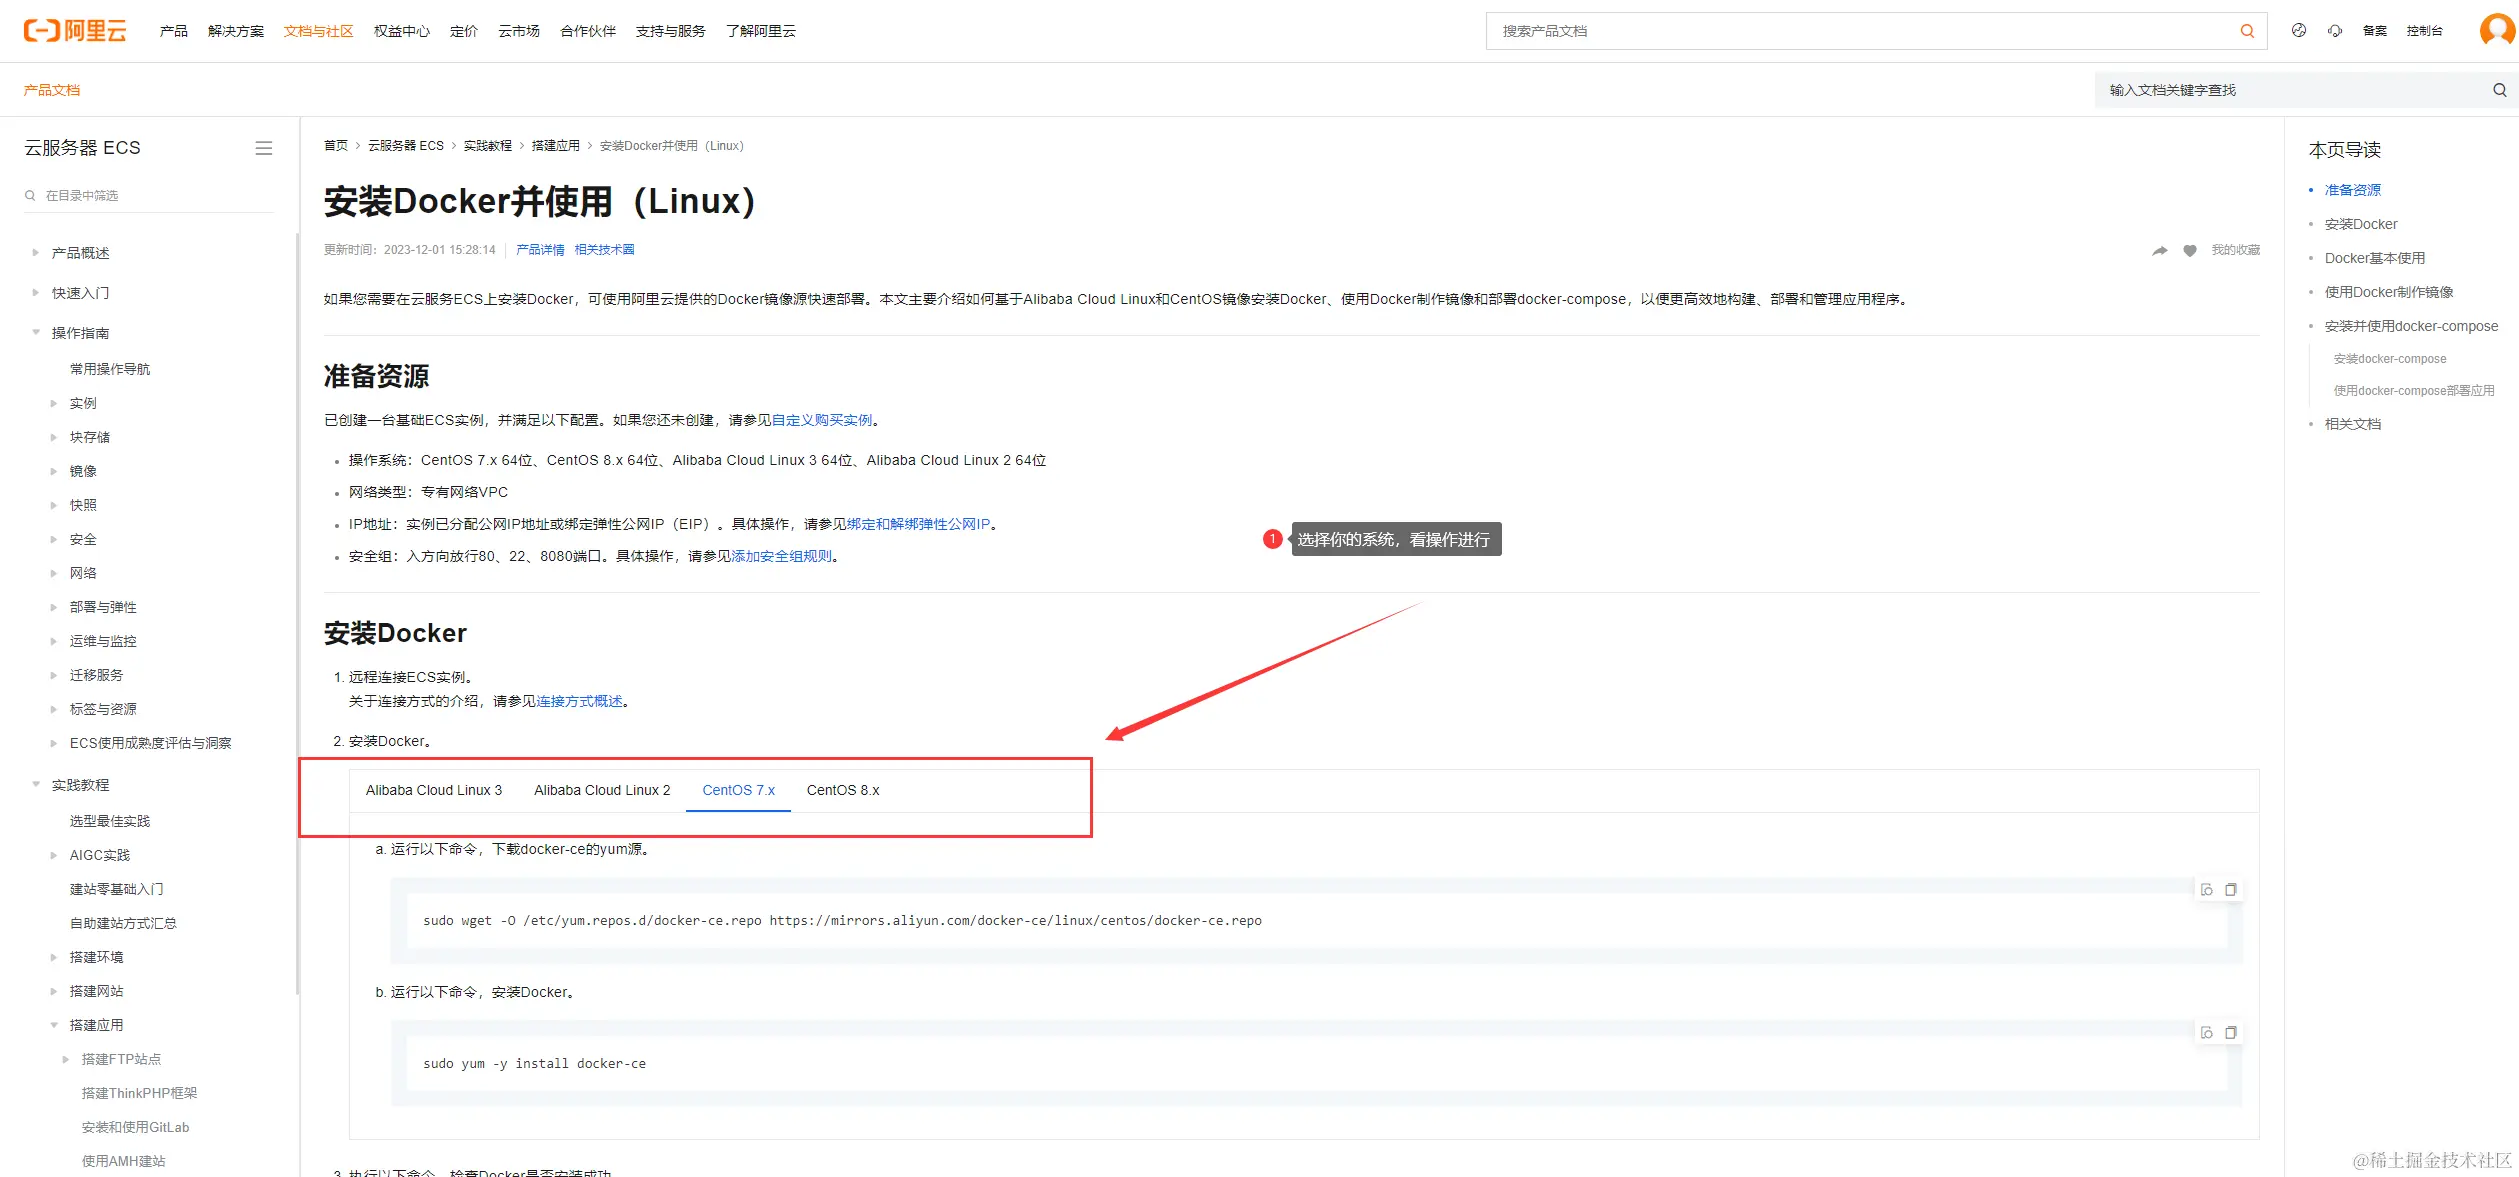
Task: Click the heart favorite icon
Action: [x=2190, y=250]
